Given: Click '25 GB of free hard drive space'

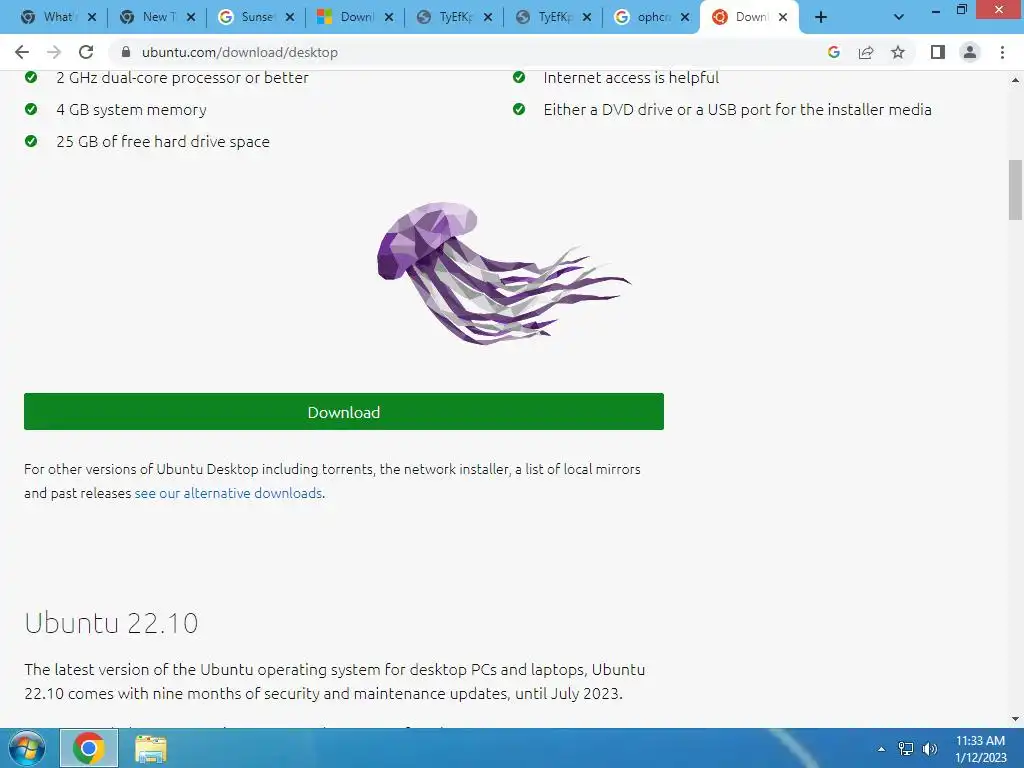Looking at the screenshot, I should pos(163,142).
